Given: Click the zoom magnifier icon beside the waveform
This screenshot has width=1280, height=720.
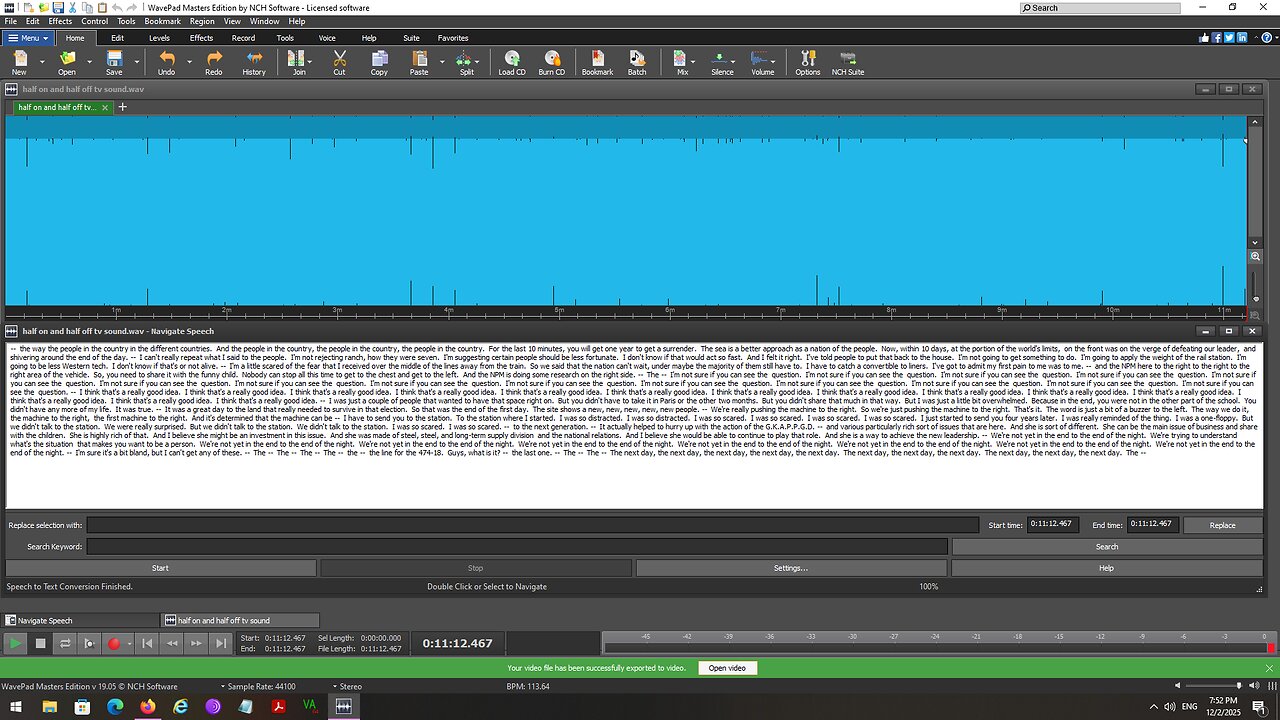Looking at the screenshot, I should 1255,257.
